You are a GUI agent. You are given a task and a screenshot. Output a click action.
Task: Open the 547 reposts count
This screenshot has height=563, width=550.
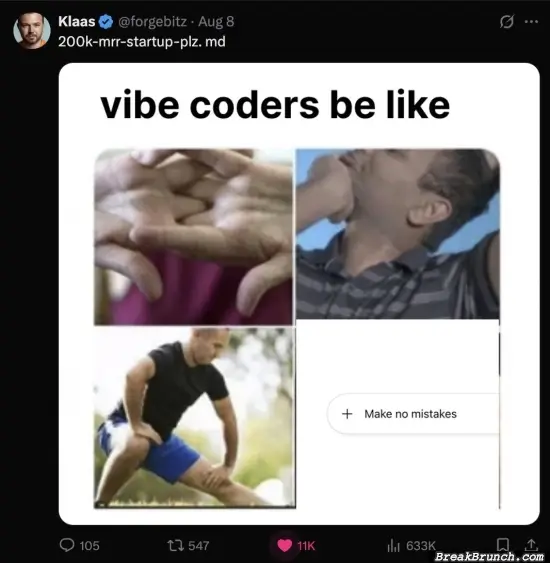[199, 546]
